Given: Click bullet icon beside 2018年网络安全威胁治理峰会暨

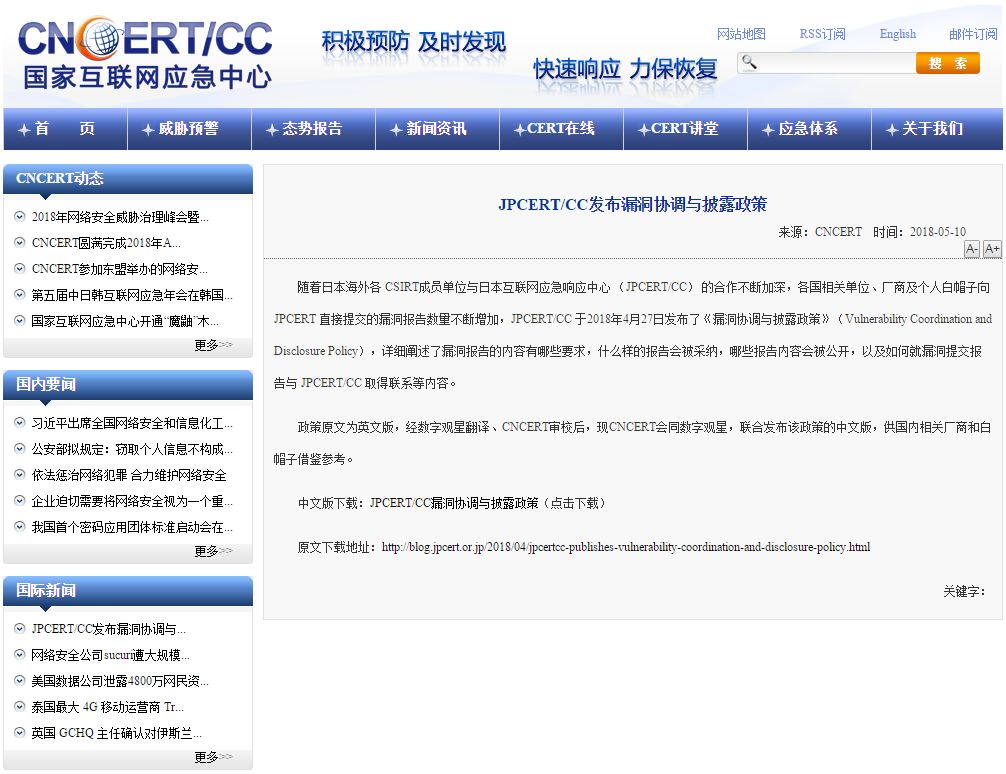Looking at the screenshot, I should [x=20, y=217].
